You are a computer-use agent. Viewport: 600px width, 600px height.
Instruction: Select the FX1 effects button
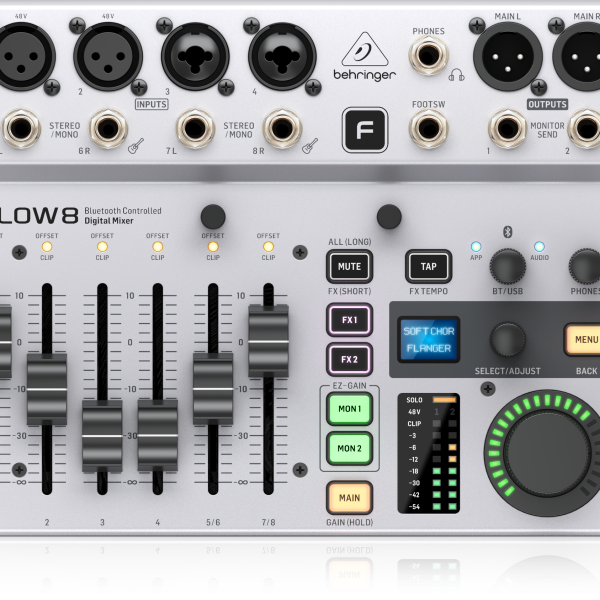coord(349,320)
